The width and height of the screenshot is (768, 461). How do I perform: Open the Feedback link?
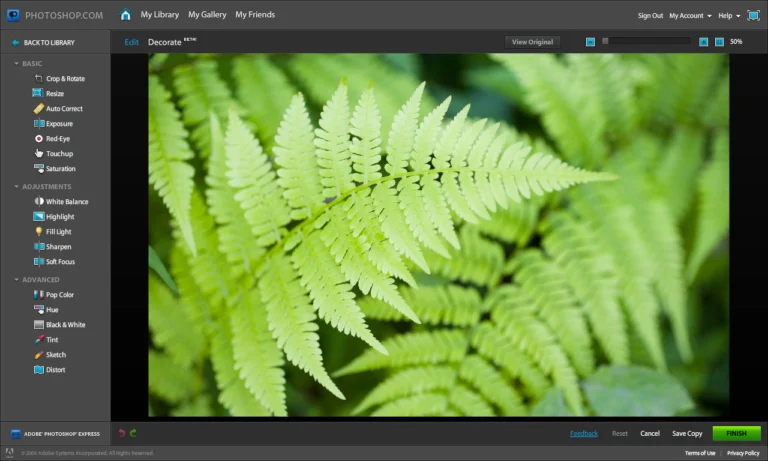click(584, 434)
